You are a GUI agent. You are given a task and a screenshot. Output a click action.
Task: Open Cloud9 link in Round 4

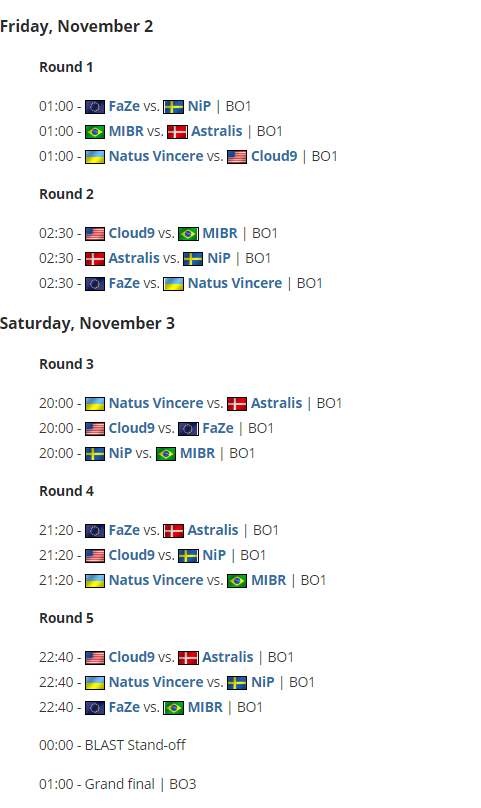(131, 555)
